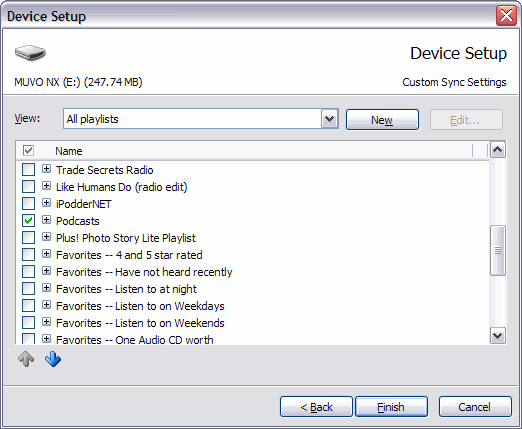Screen dimensions: 522x429
Task: Click the Finish button
Action: click(x=391, y=407)
